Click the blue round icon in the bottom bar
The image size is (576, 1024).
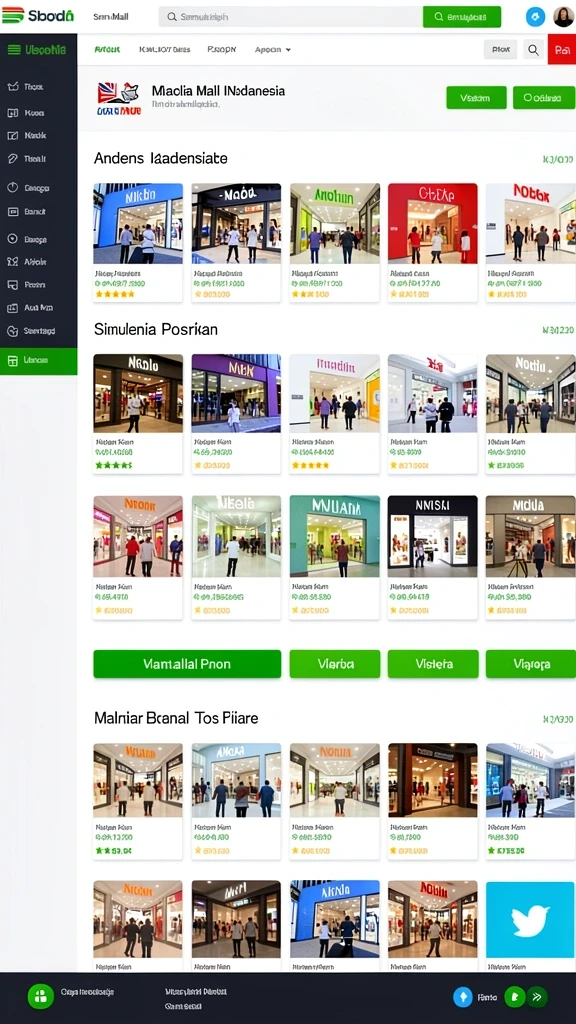(x=464, y=997)
